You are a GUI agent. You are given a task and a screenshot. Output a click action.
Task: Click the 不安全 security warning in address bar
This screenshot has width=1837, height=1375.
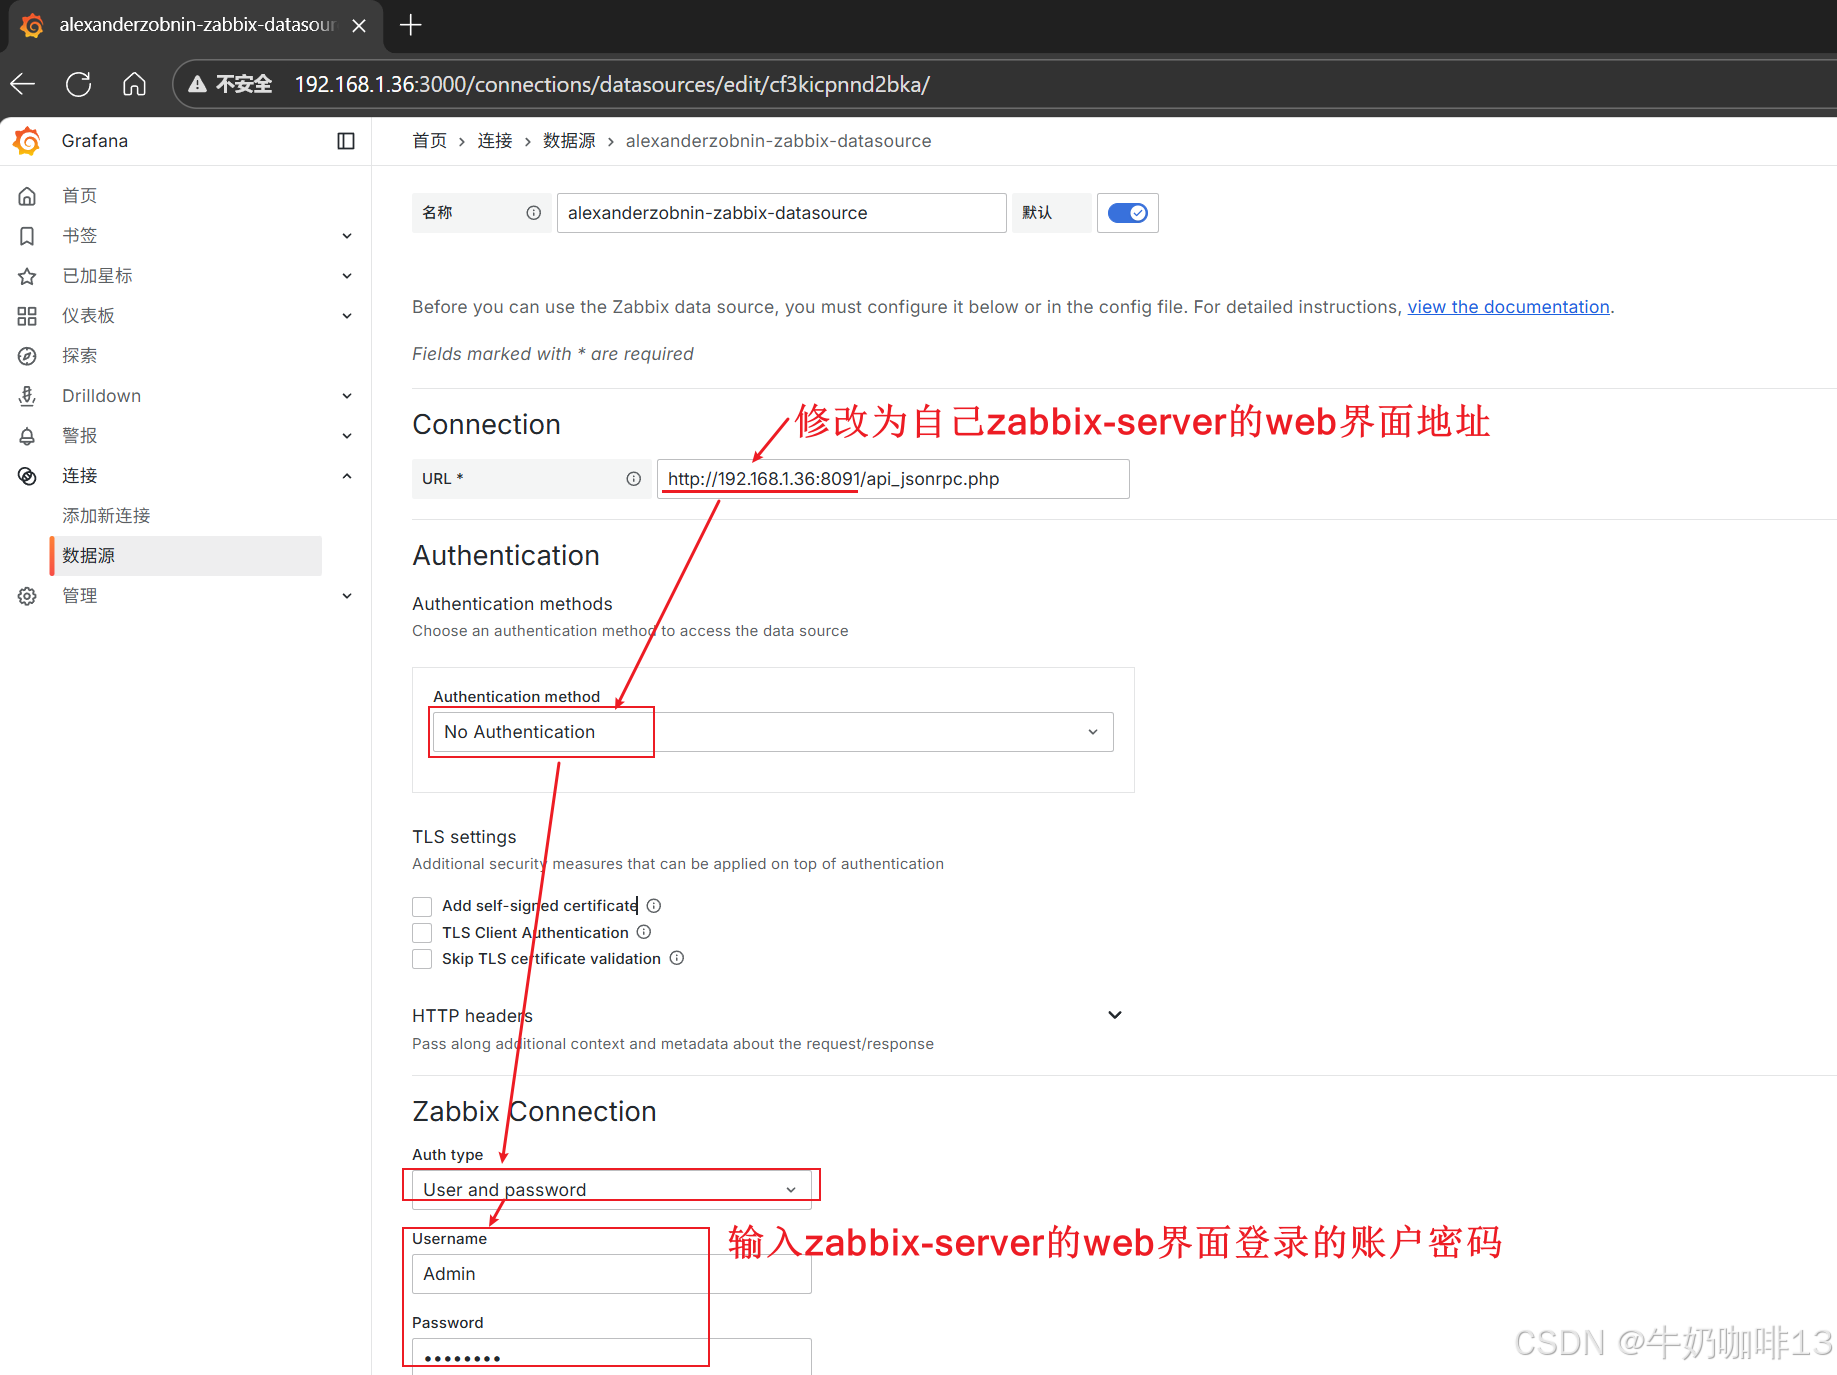231,84
